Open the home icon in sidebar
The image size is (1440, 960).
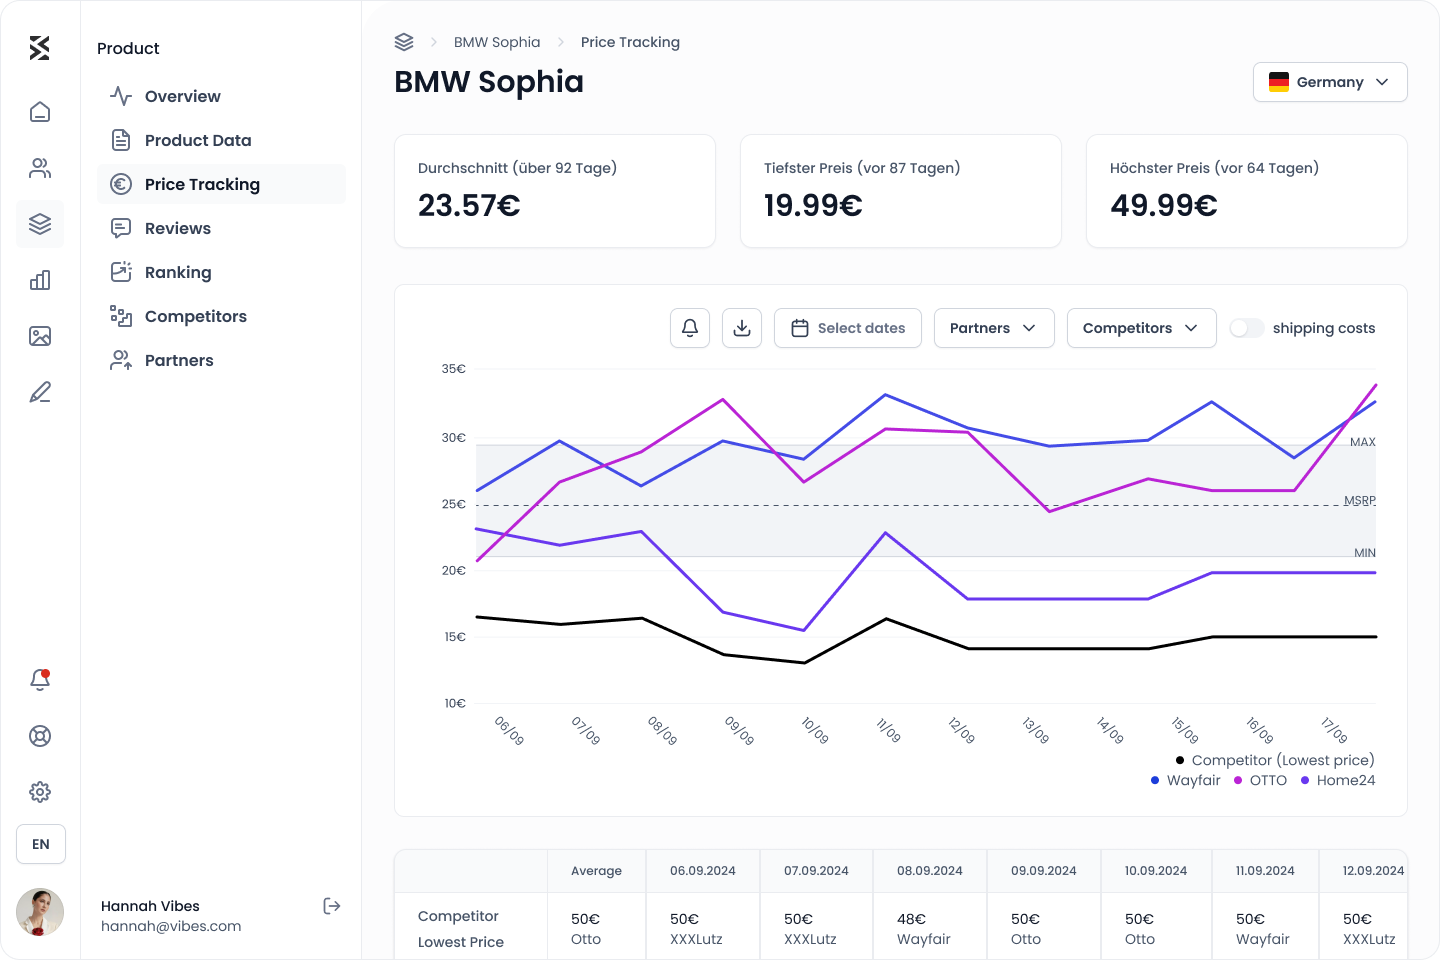[40, 112]
